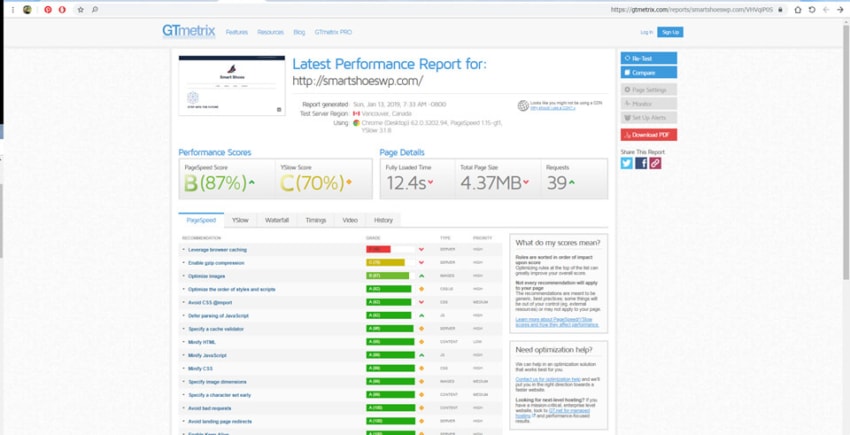Click the Re-Test button

(648, 58)
